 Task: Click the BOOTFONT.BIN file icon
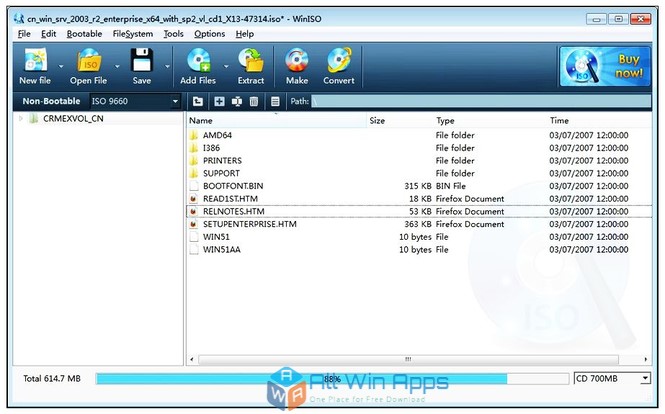[x=194, y=186]
